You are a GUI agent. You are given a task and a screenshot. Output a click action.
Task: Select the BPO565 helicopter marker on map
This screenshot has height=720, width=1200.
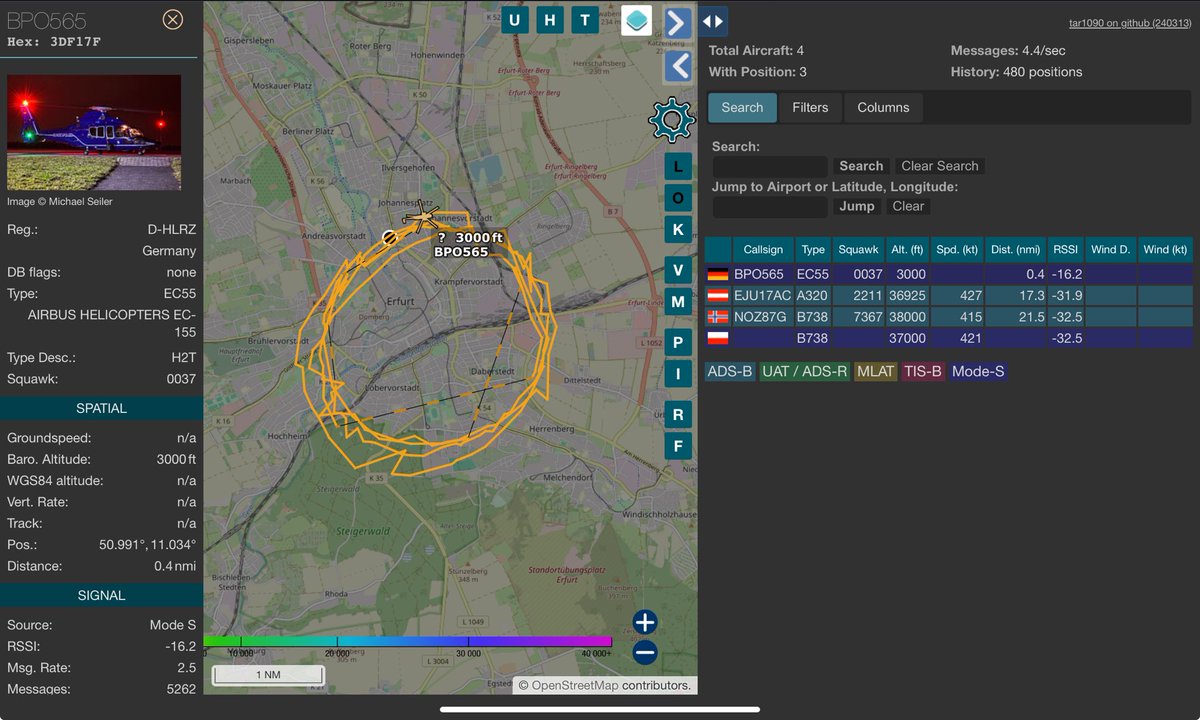(x=421, y=216)
